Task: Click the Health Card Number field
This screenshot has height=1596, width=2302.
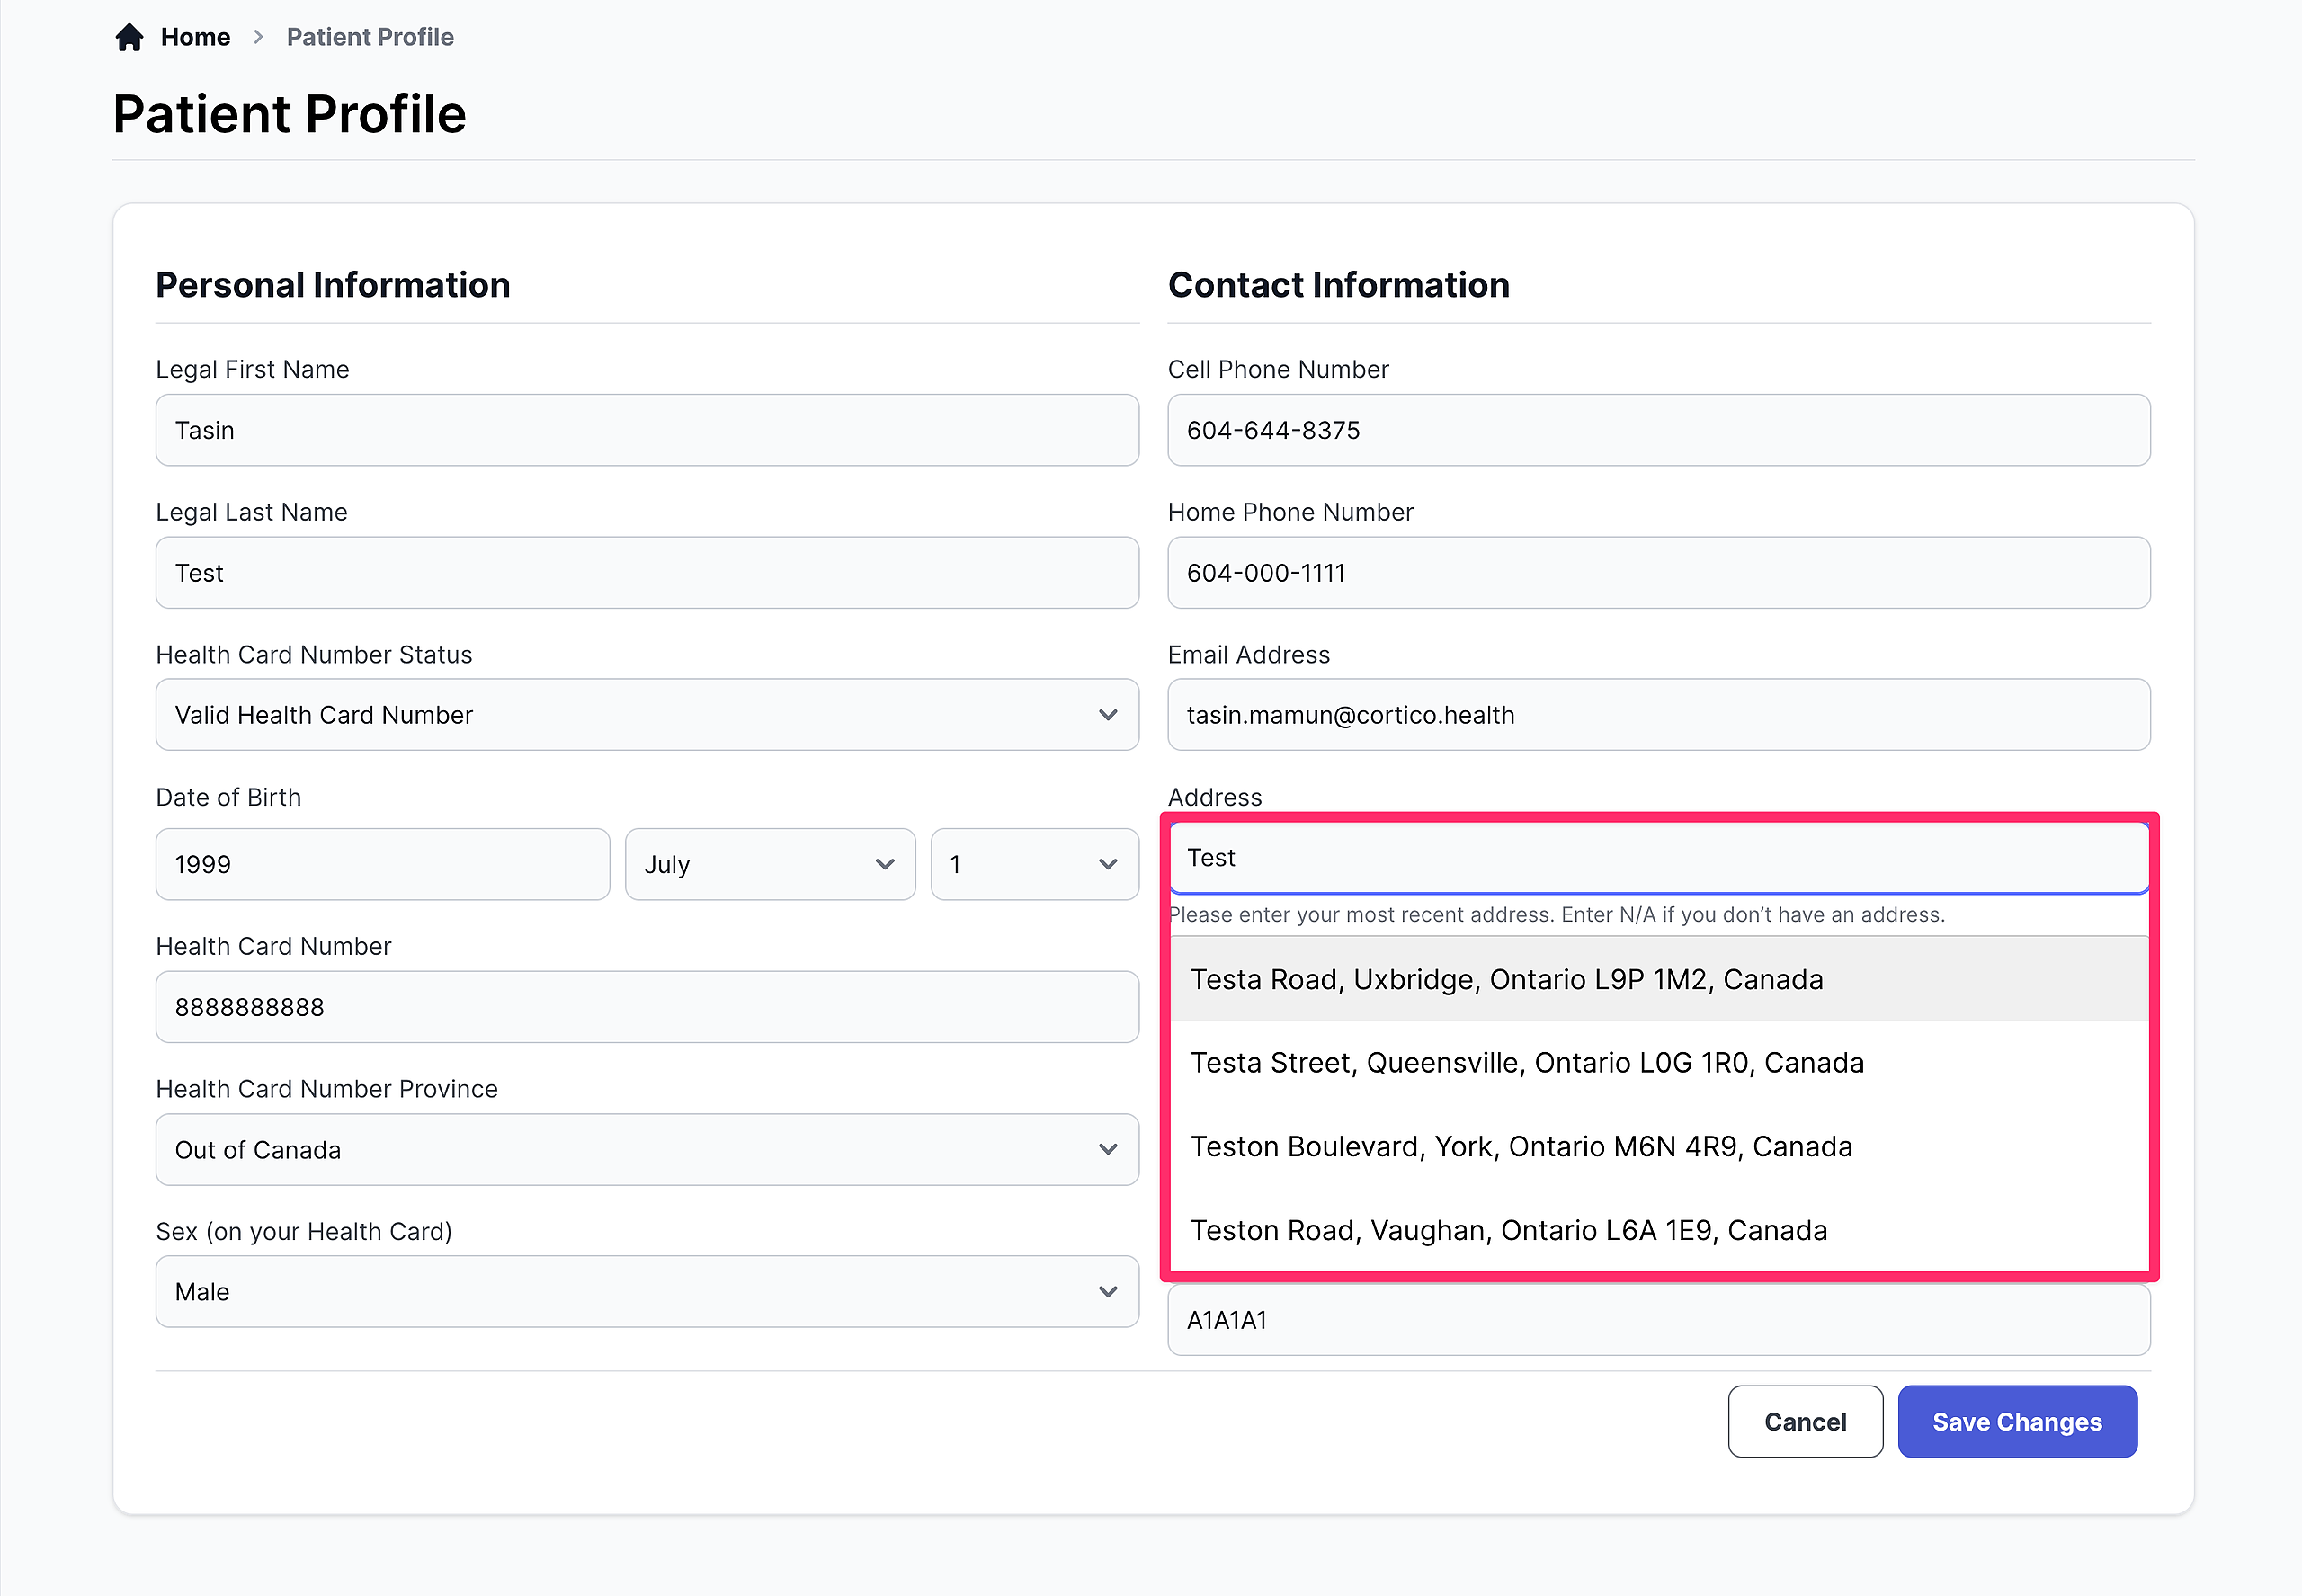Action: [646, 1007]
